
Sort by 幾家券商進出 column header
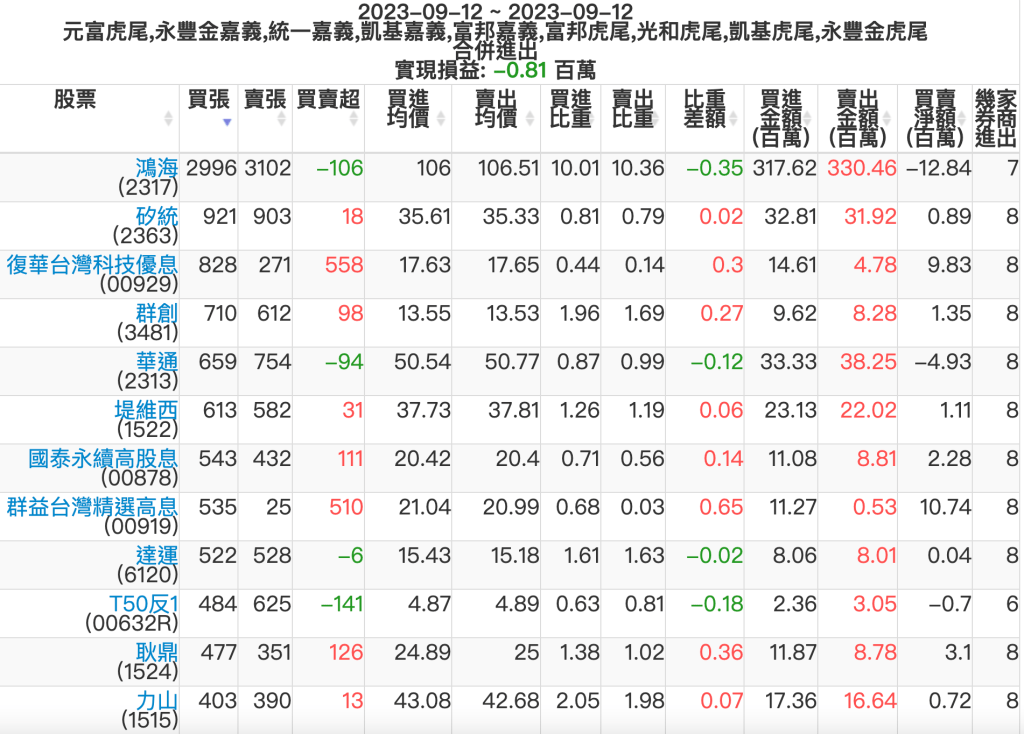[x=996, y=118]
